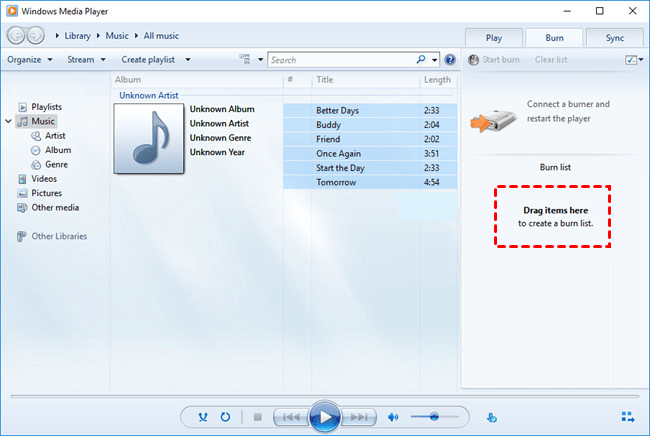Image resolution: width=650 pixels, height=436 pixels.
Task: Click Library in the breadcrumb
Action: (x=77, y=36)
